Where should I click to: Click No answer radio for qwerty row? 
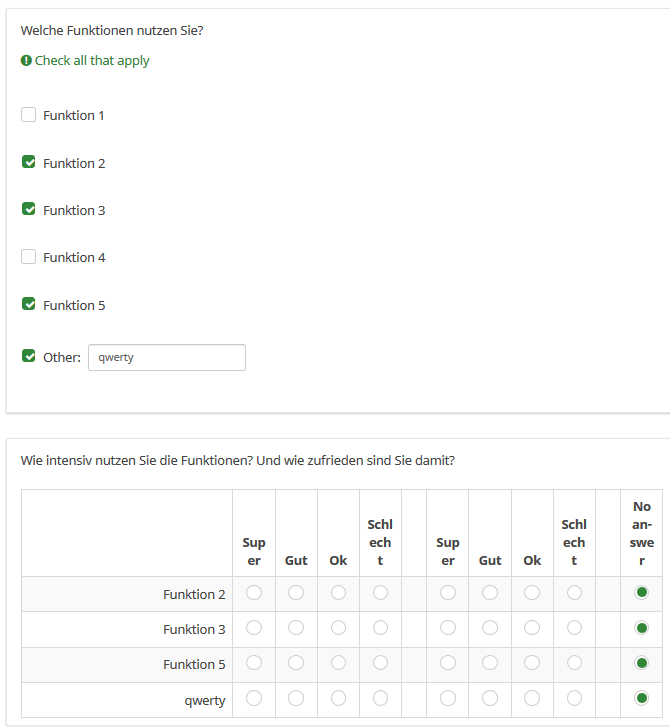[x=641, y=698]
